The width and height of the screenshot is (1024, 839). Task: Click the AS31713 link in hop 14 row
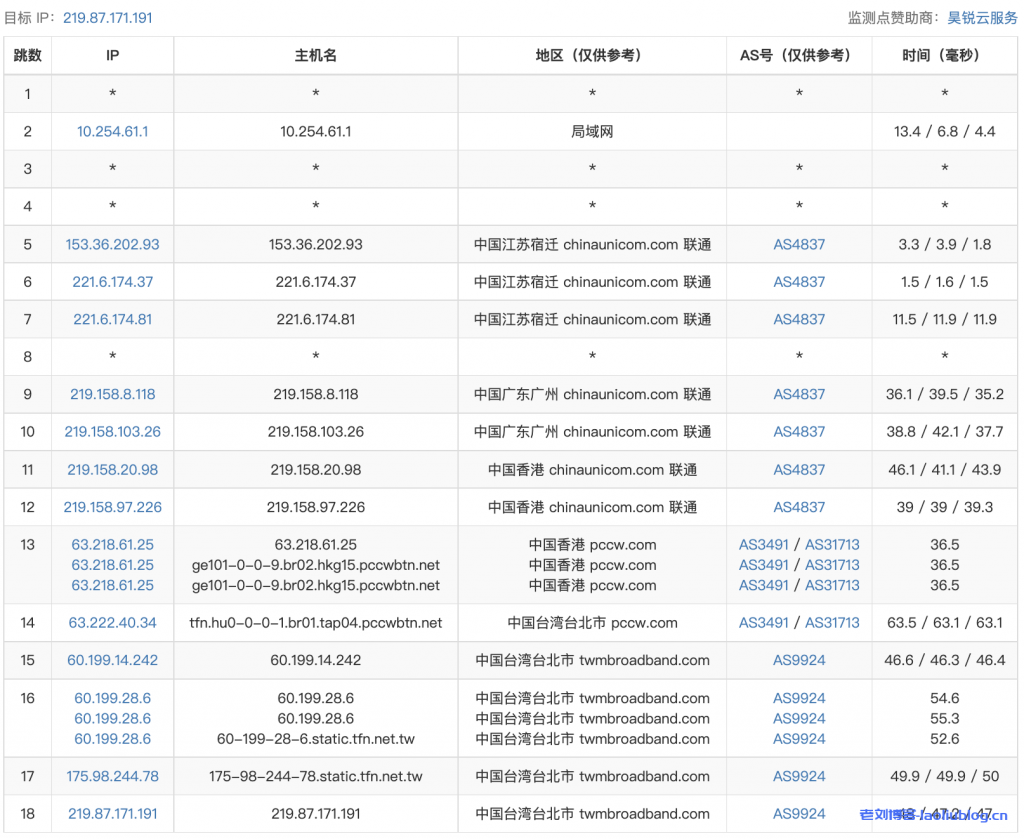(832, 622)
